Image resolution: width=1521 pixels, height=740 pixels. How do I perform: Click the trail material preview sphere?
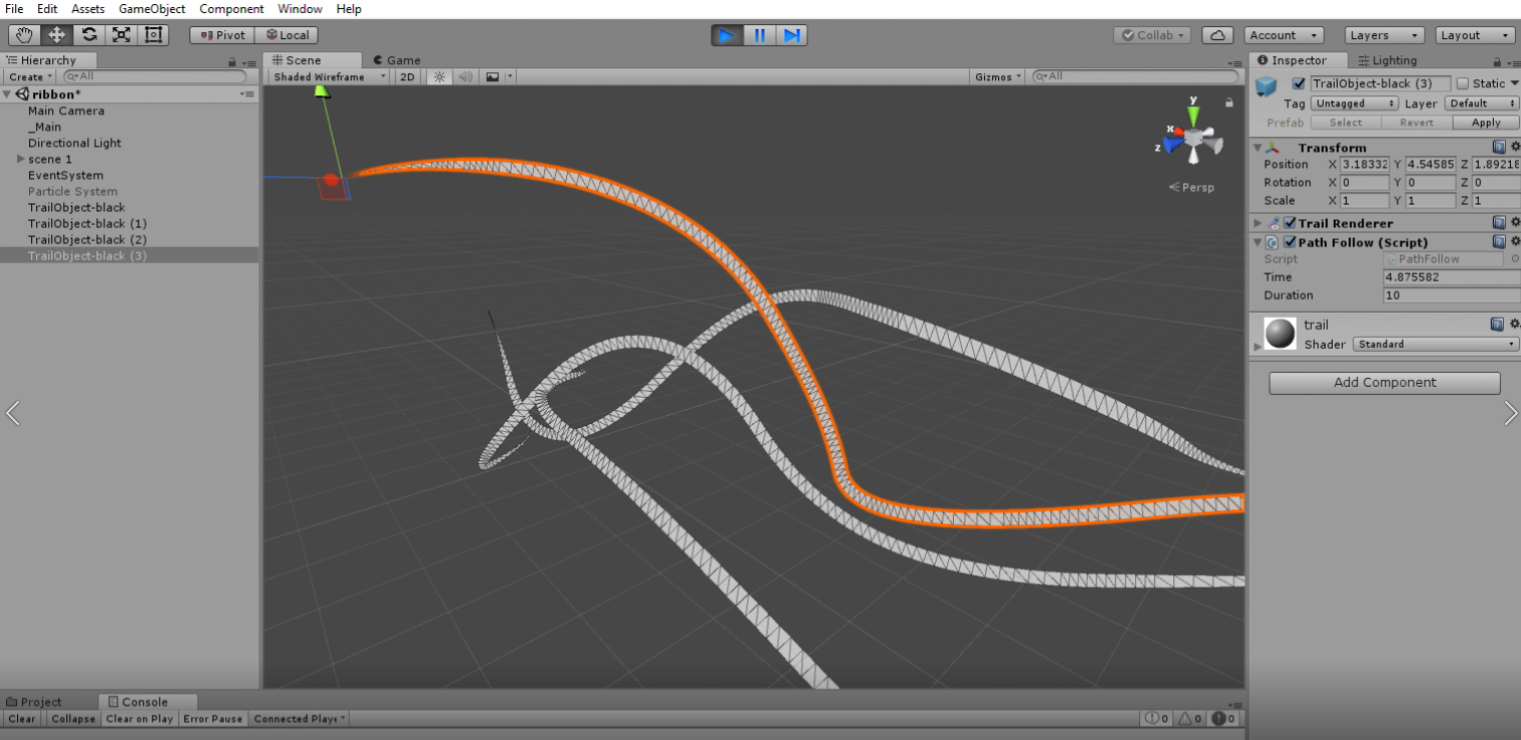click(x=1280, y=333)
